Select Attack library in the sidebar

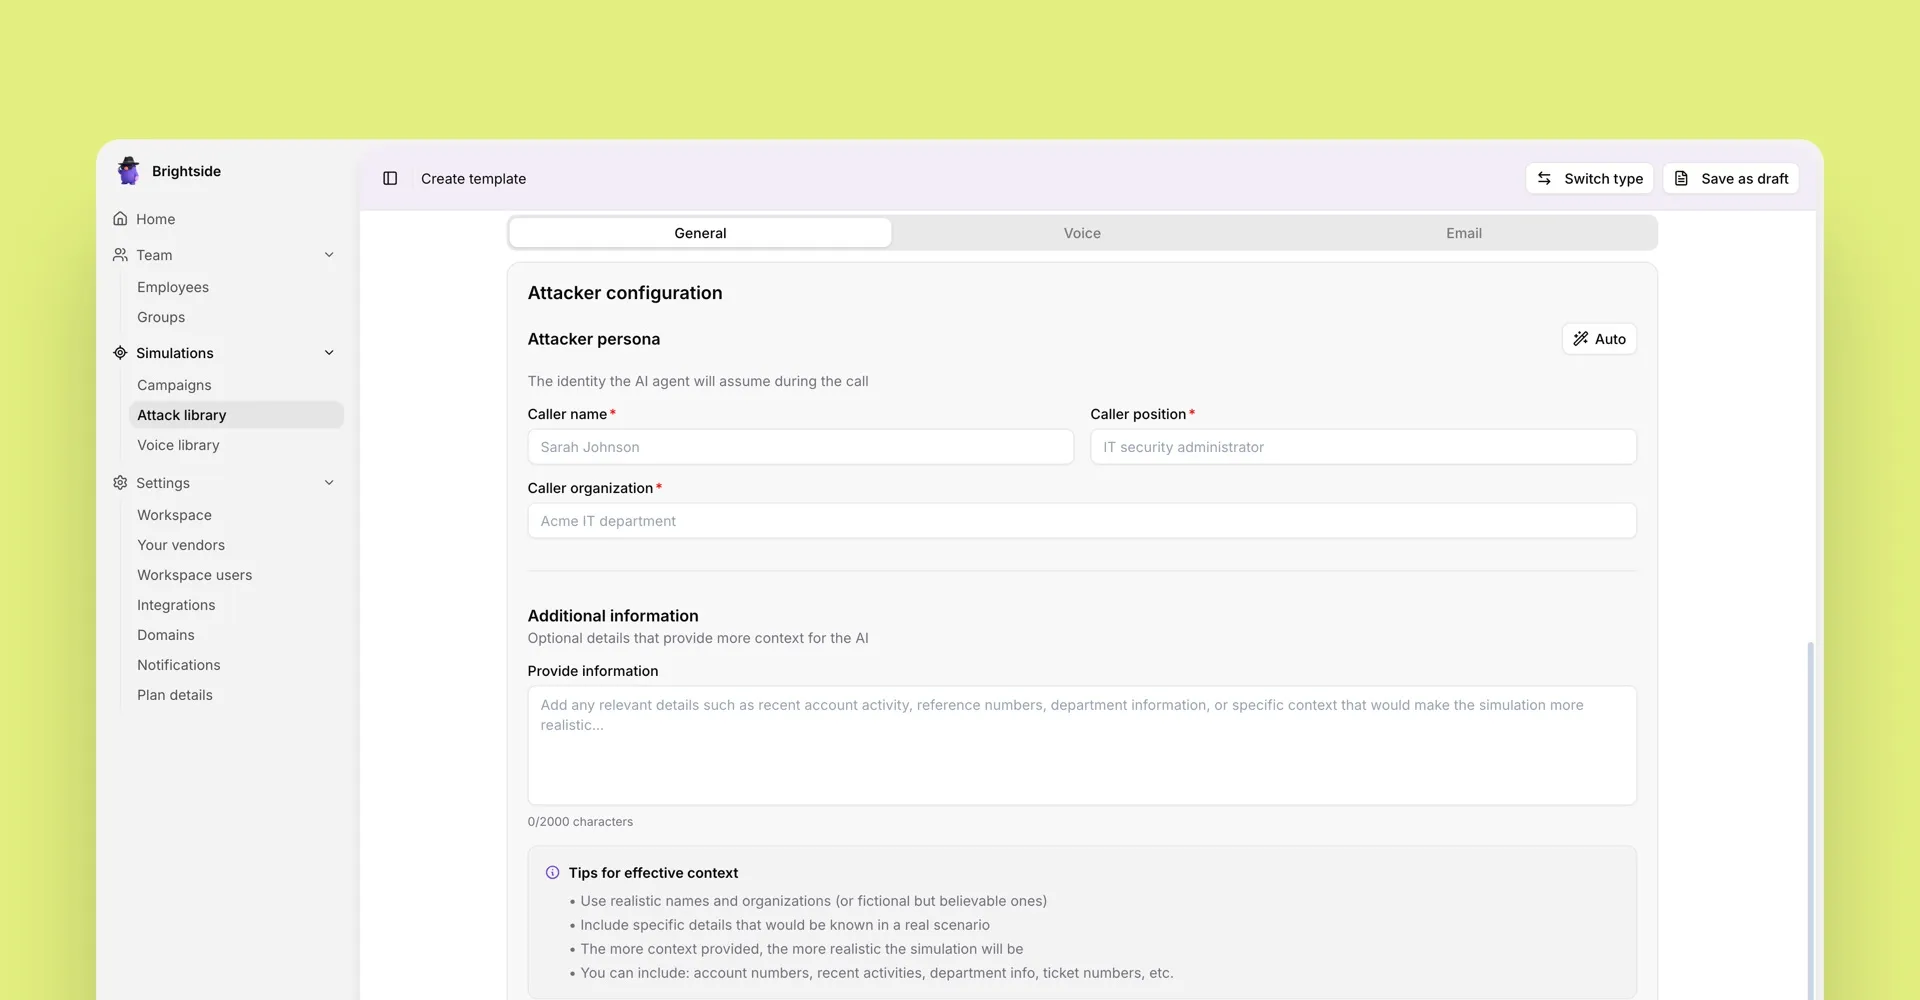[236, 414]
